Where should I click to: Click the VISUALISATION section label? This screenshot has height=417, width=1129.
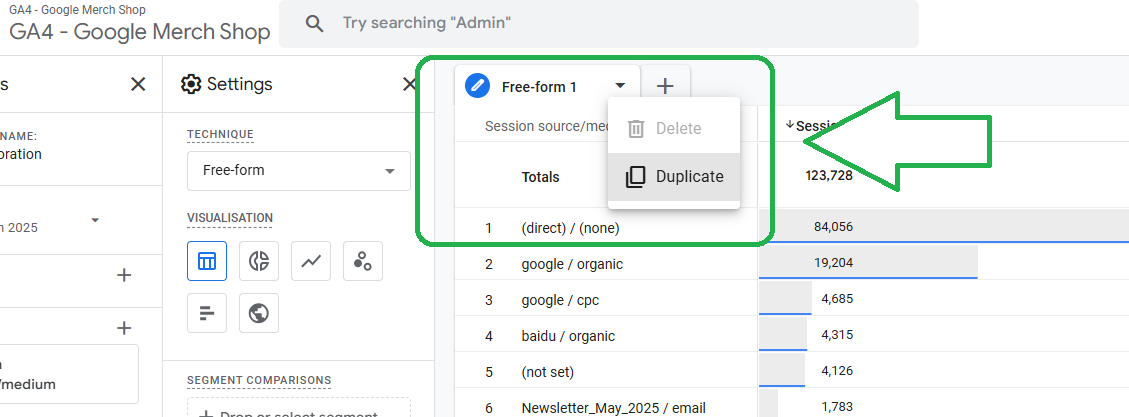click(230, 218)
